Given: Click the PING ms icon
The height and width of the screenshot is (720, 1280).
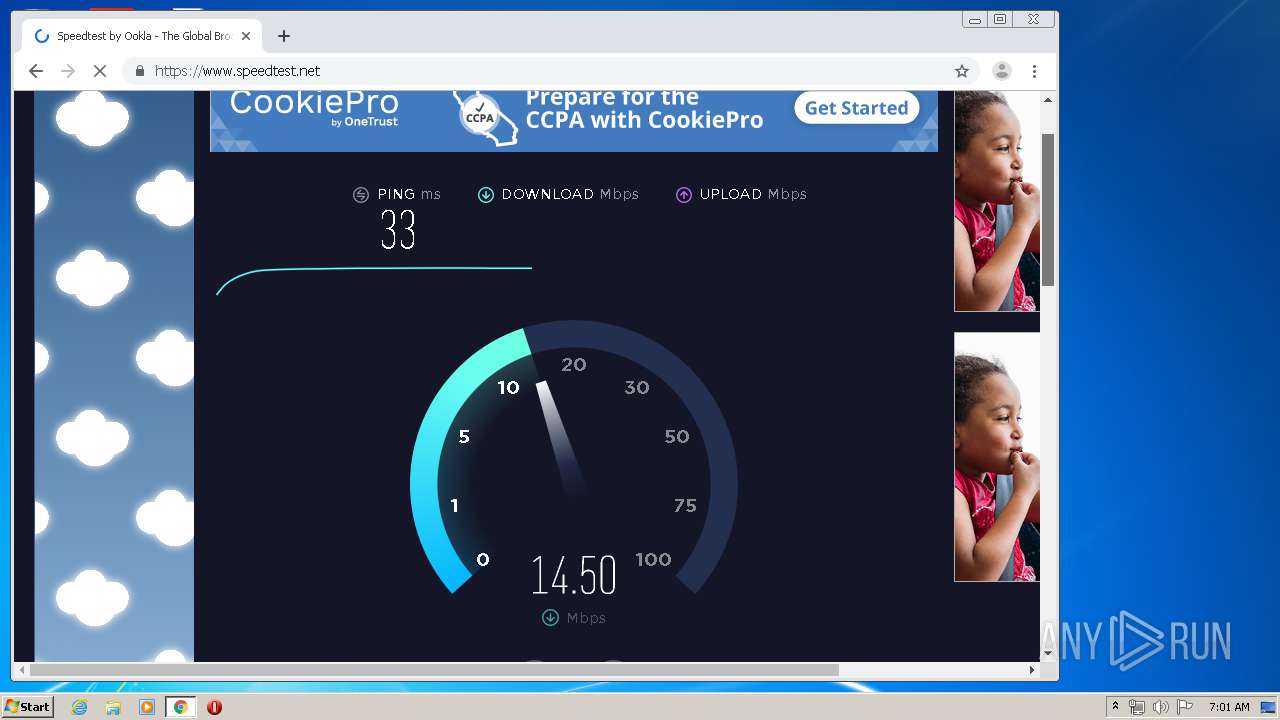Looking at the screenshot, I should coord(361,195).
